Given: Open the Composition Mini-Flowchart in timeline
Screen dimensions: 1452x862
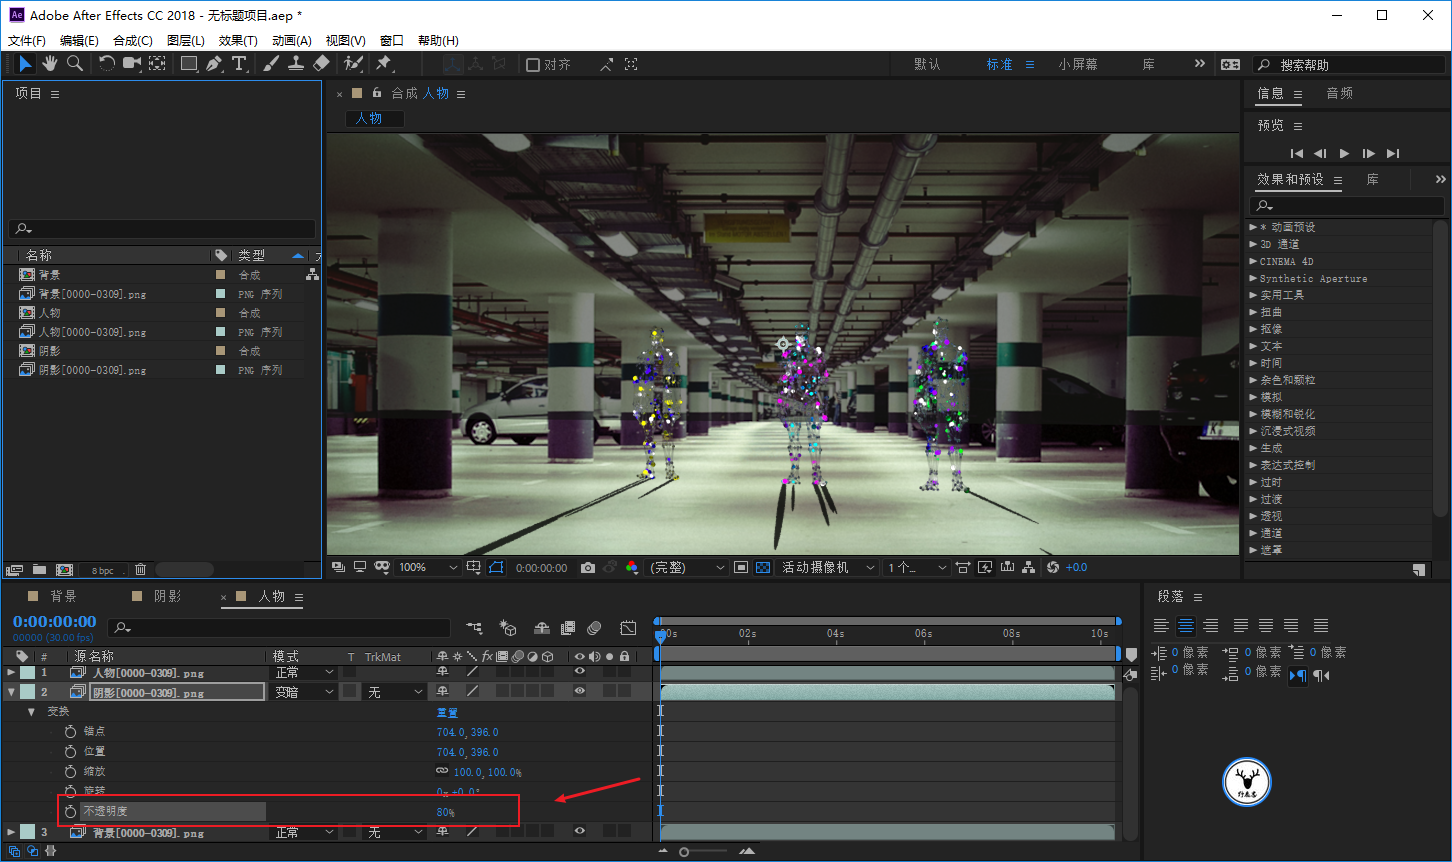Looking at the screenshot, I should (x=474, y=628).
